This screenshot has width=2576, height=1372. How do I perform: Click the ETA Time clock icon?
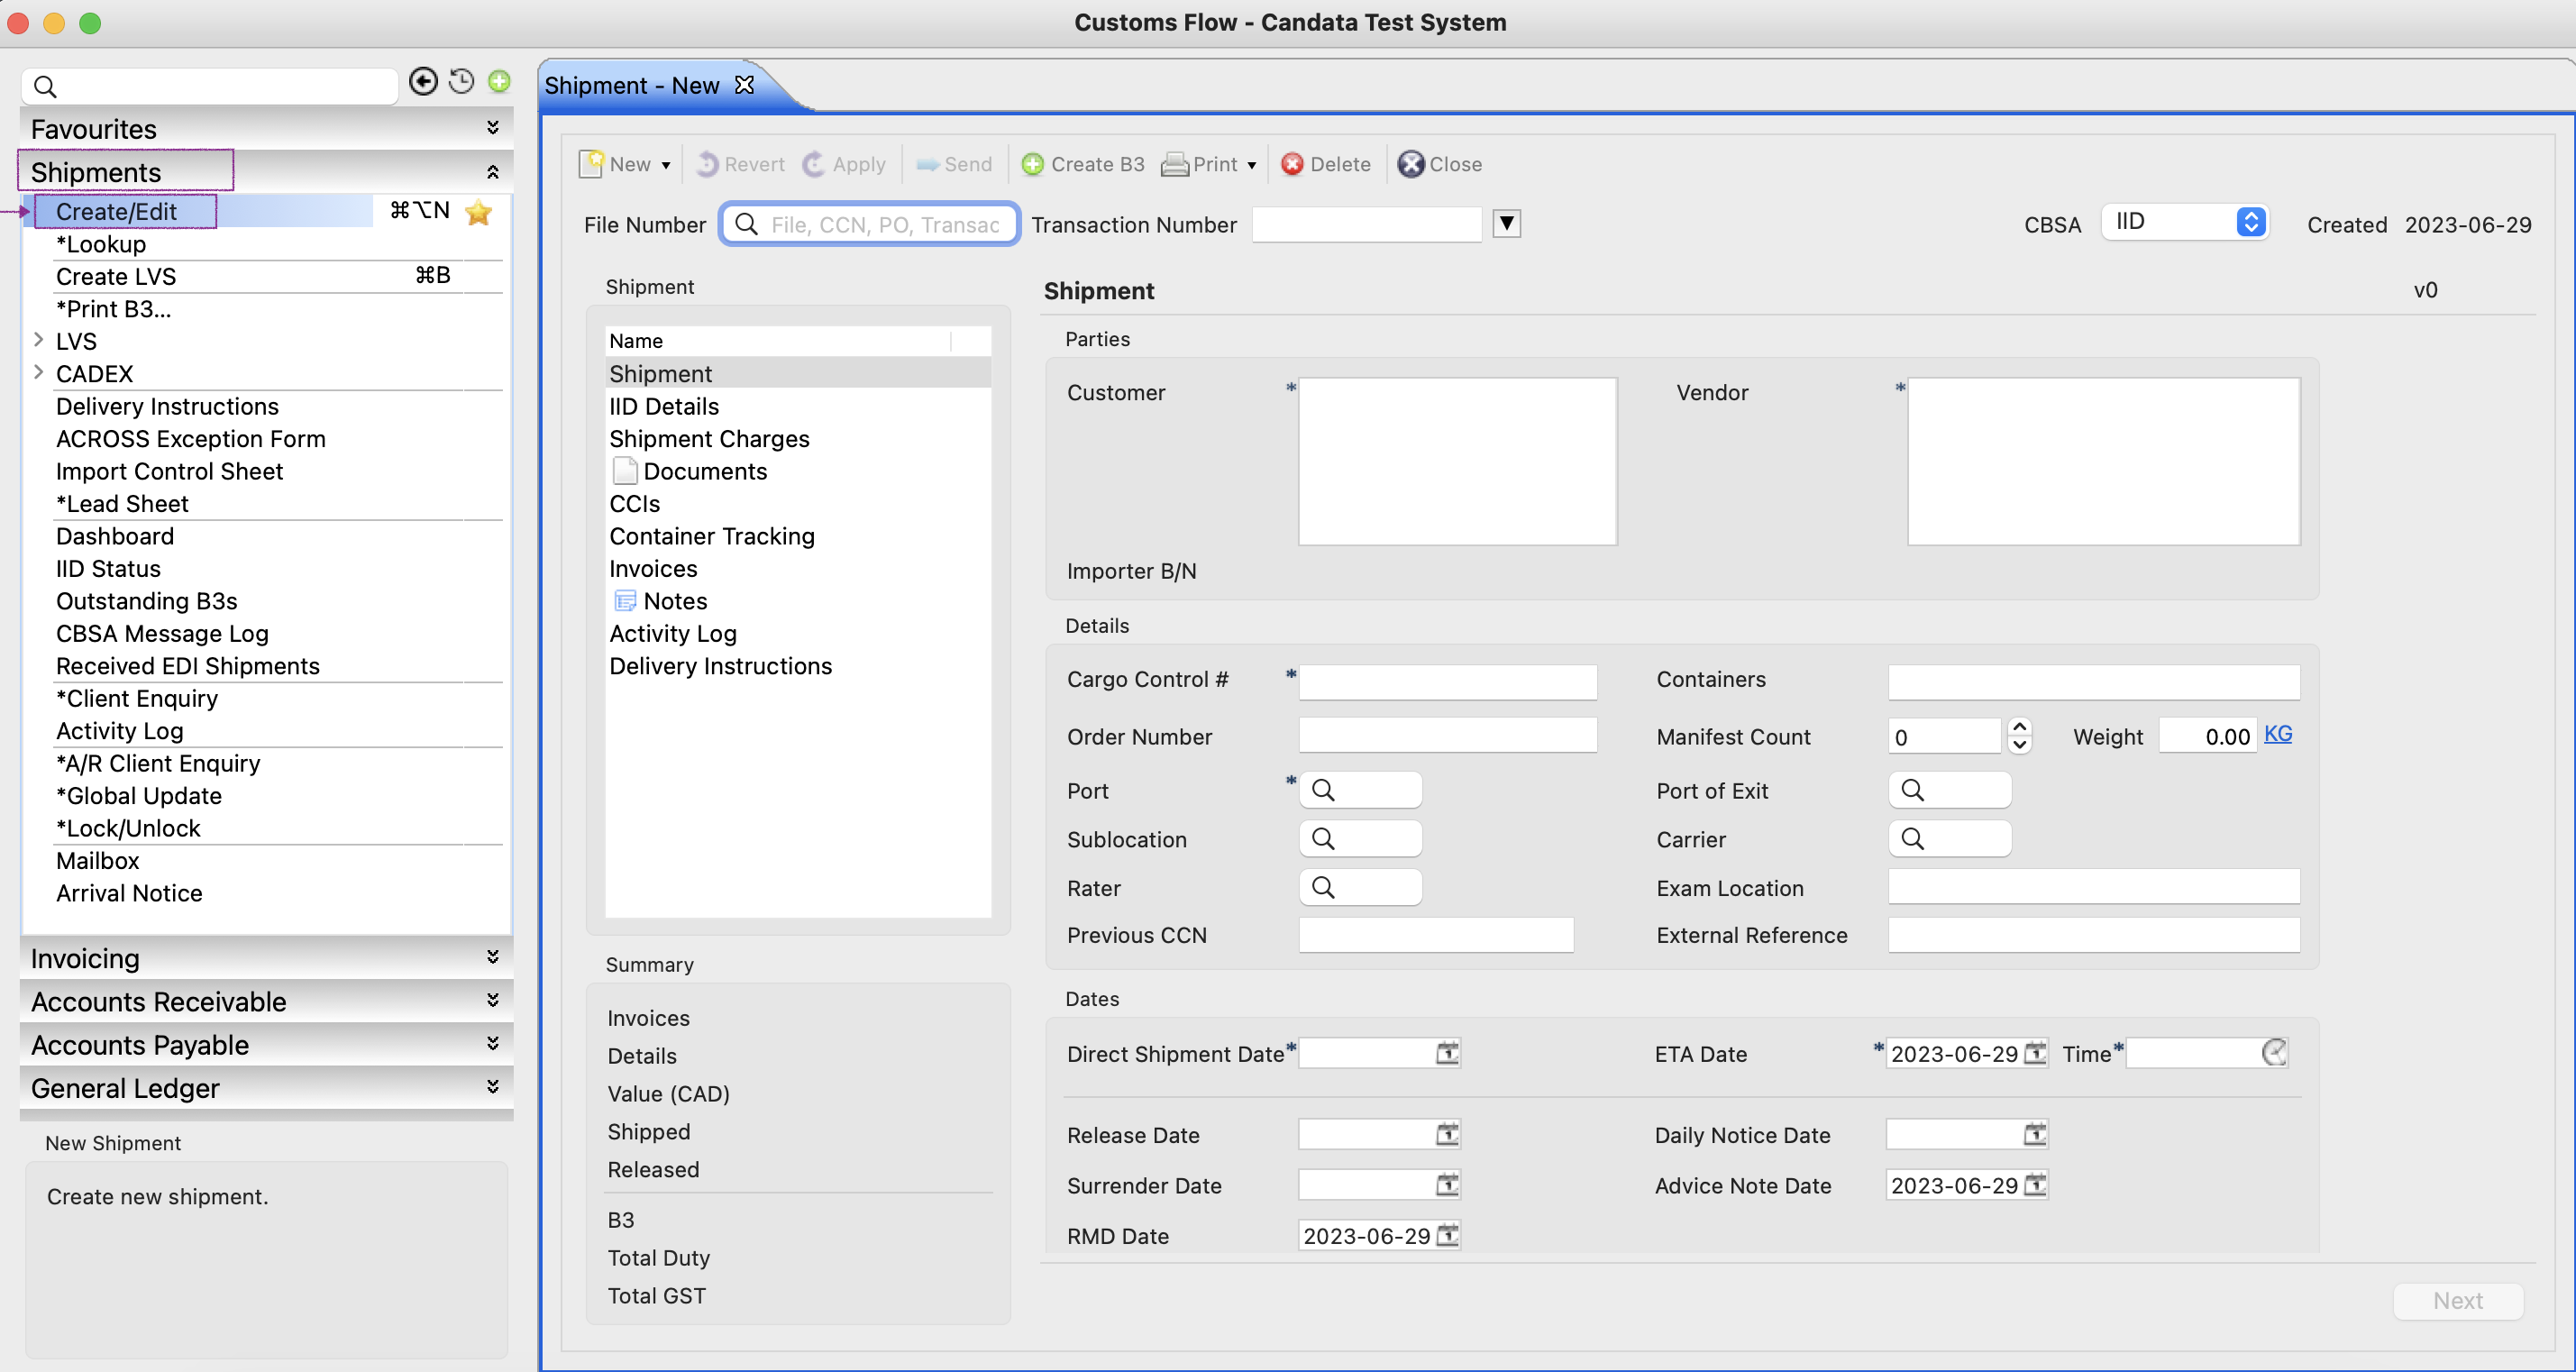(x=2274, y=1053)
